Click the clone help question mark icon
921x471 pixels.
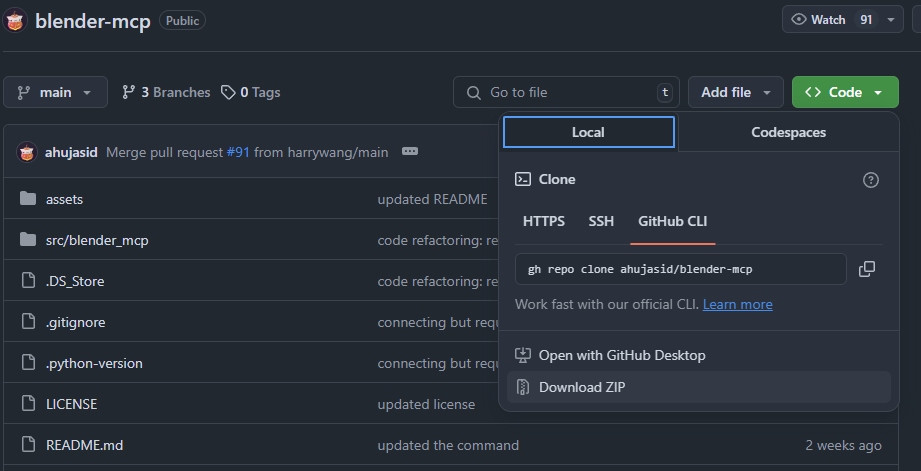point(871,180)
